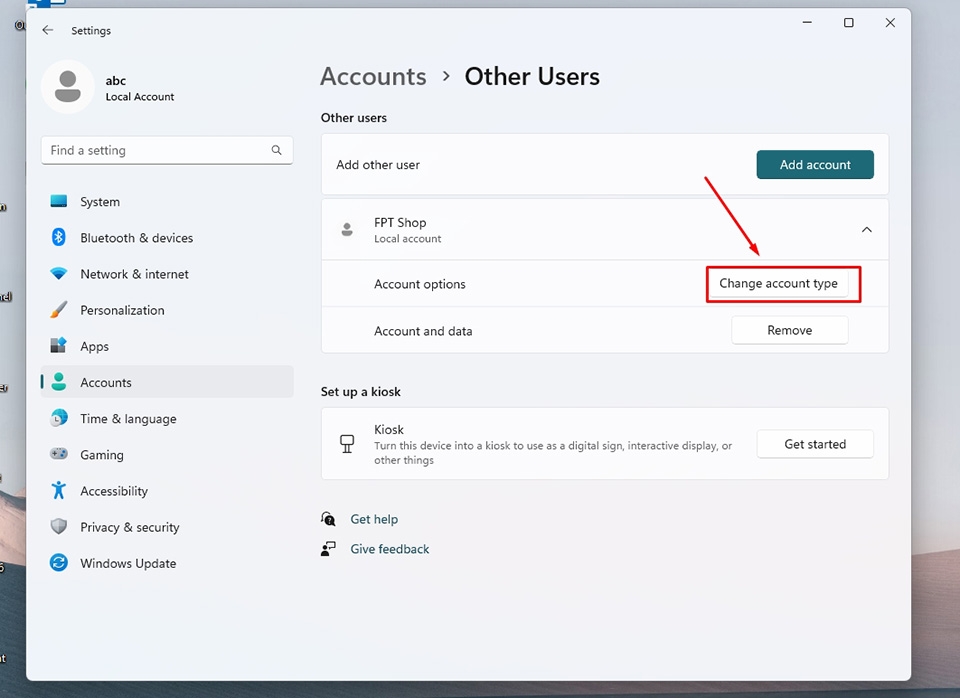
Task: Maximize the Settings window
Action: [x=849, y=23]
